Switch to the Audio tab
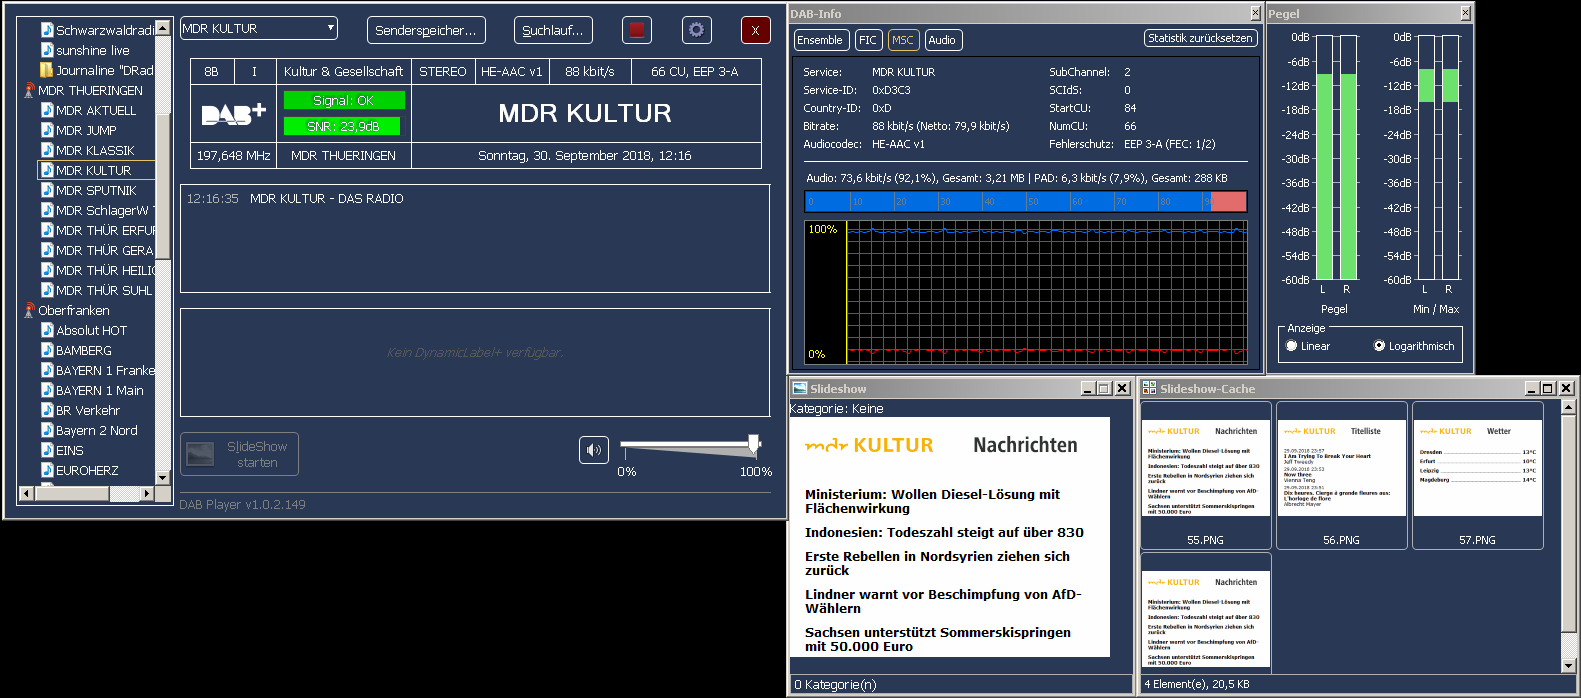1581x698 pixels. point(942,40)
